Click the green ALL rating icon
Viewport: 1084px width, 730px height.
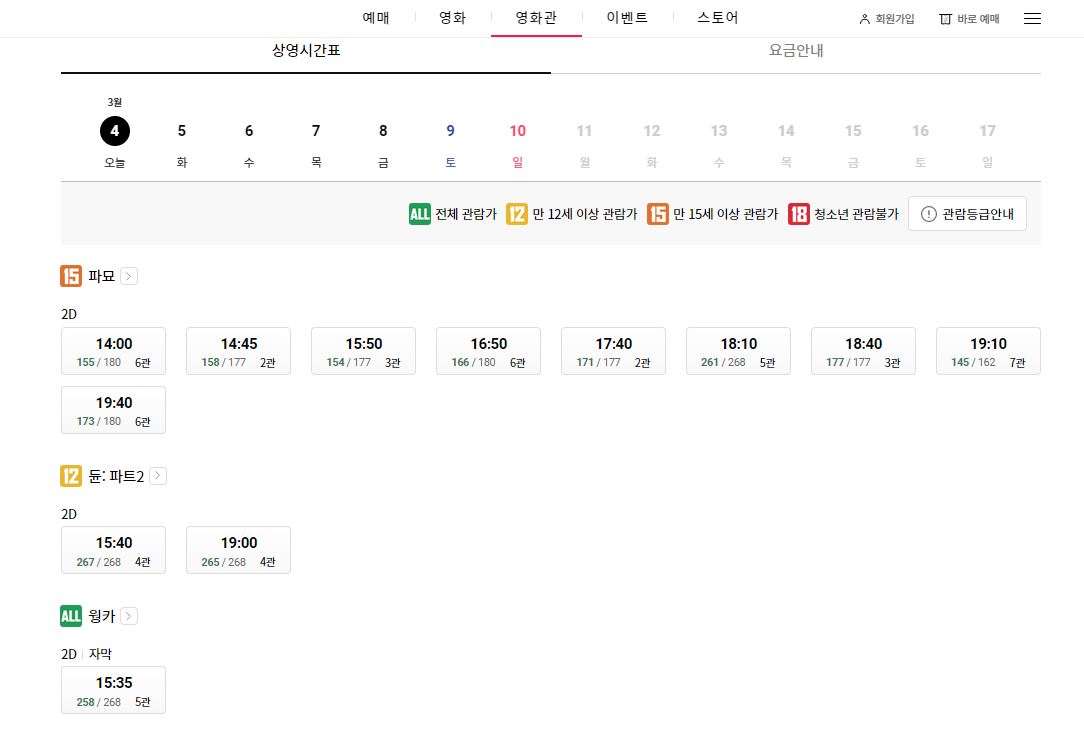tap(419, 213)
